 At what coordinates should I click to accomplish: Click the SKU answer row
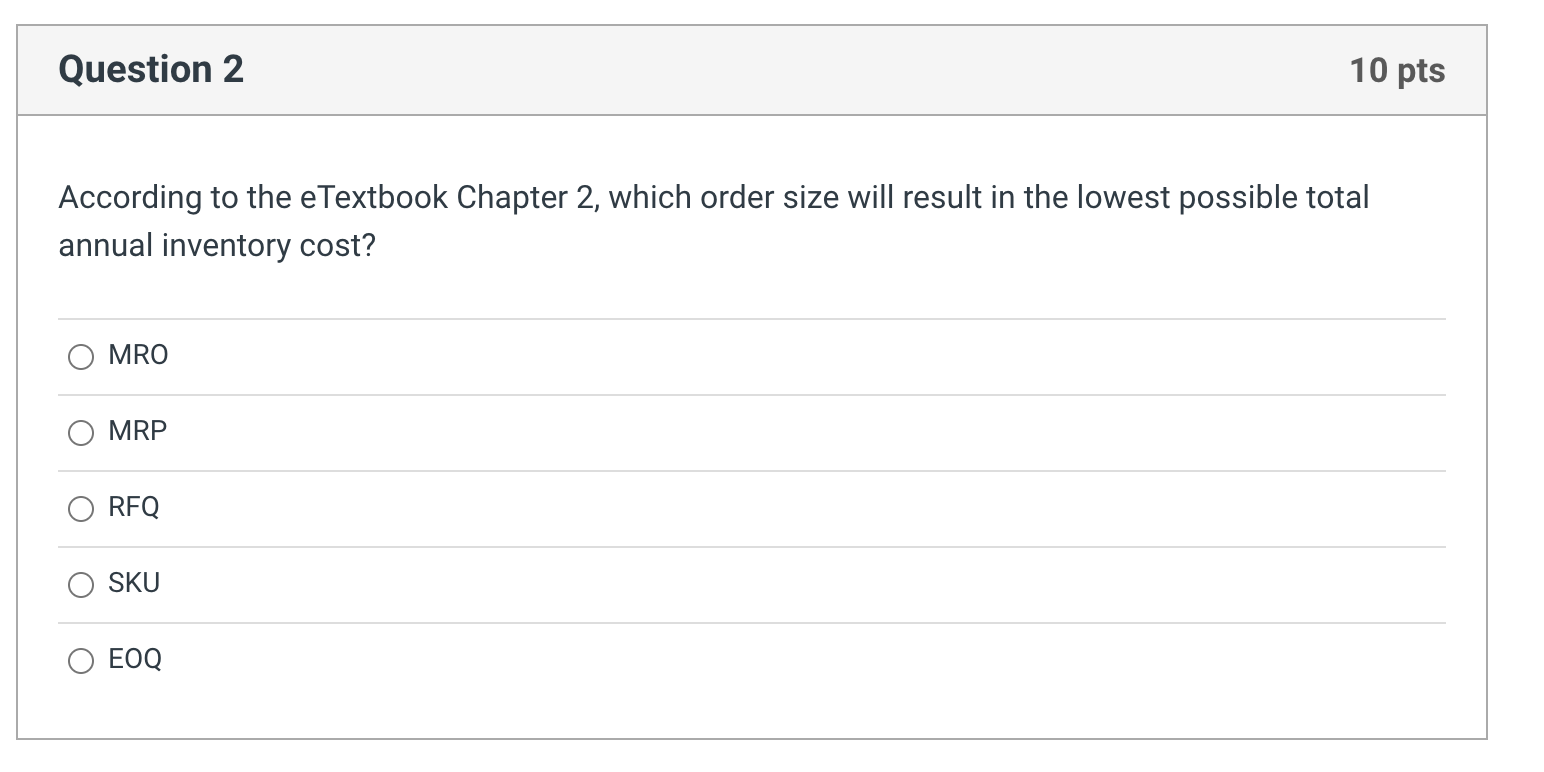[x=700, y=584]
